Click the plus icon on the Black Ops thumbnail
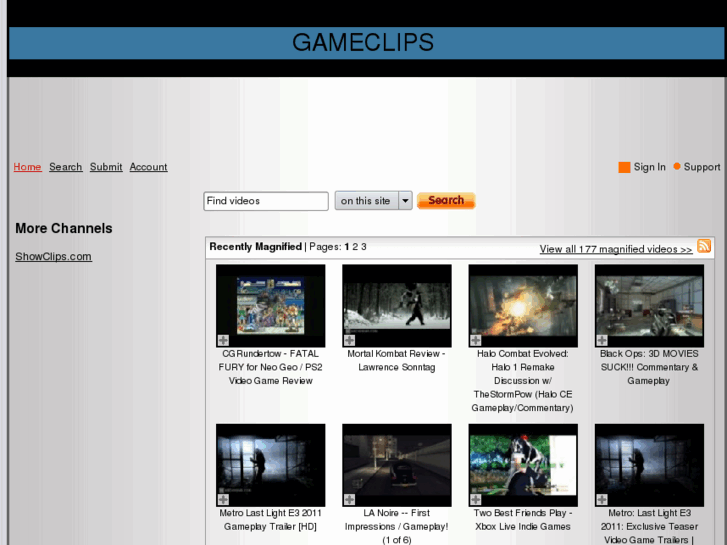 click(x=602, y=340)
